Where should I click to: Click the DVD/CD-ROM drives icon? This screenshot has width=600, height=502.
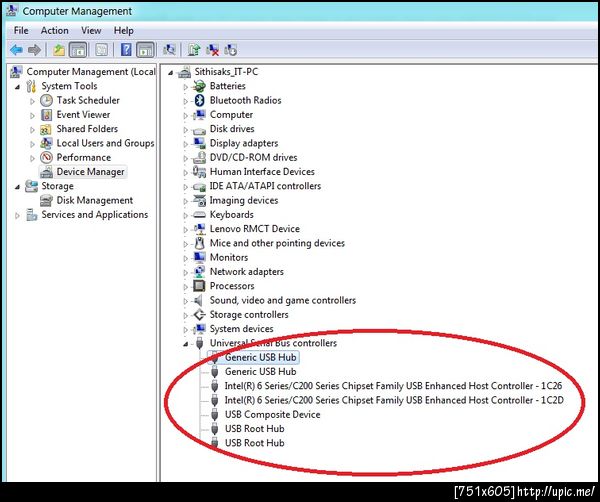click(199, 158)
